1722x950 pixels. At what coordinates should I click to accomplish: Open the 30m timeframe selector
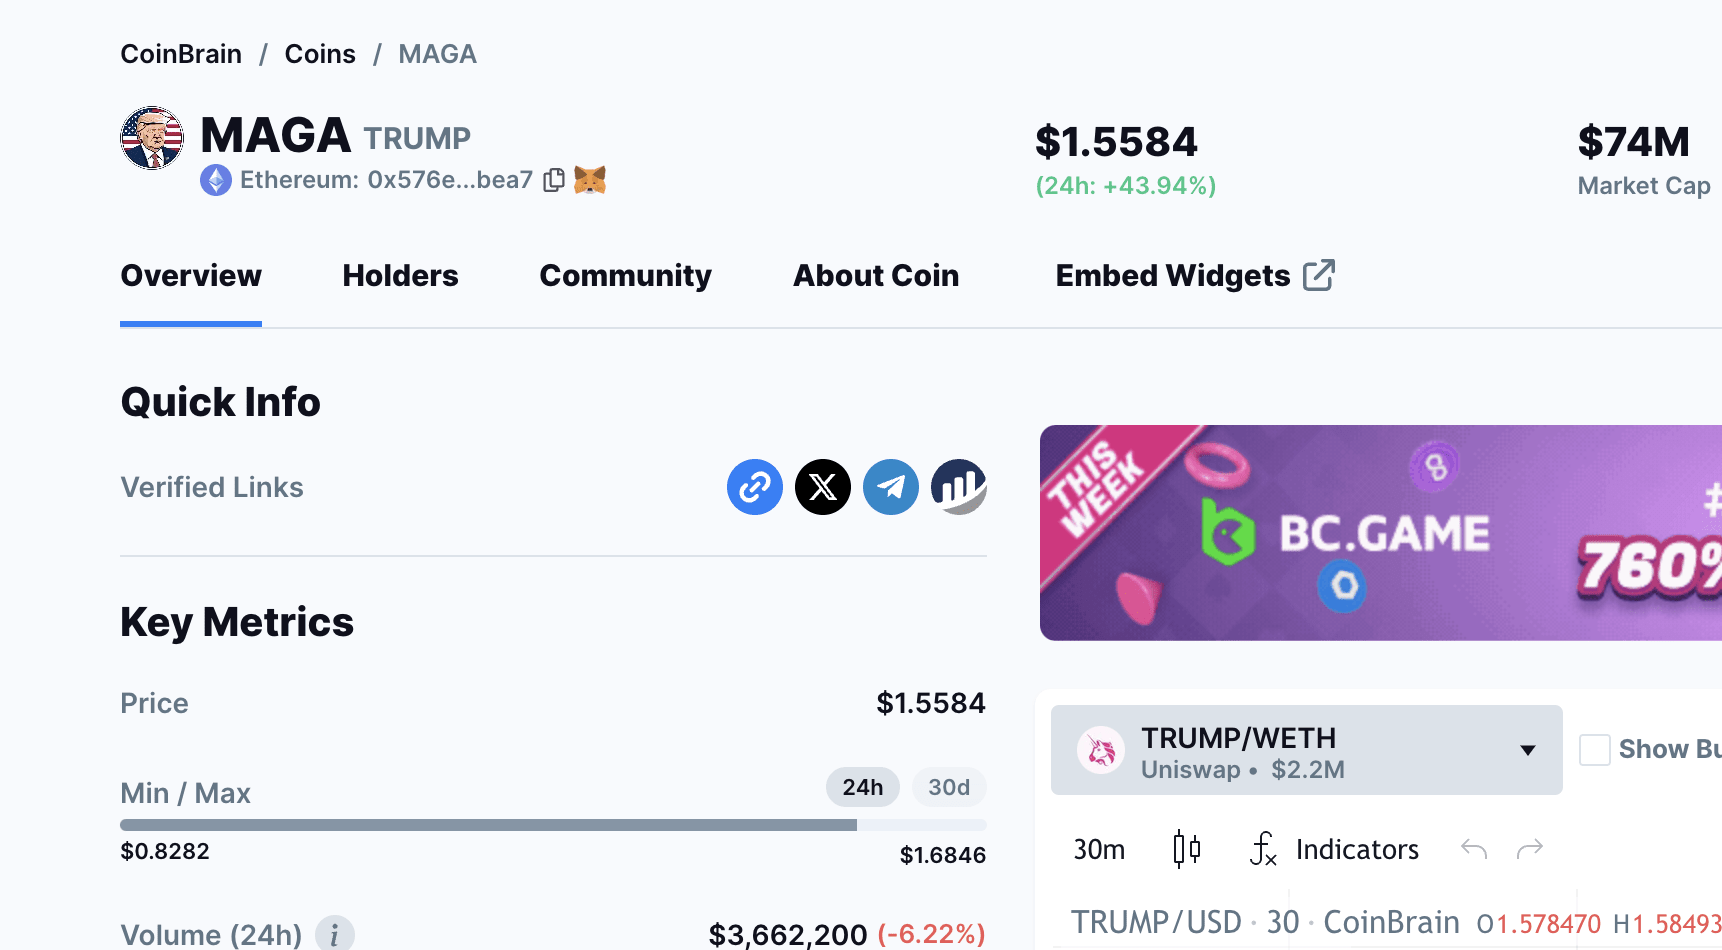(1099, 848)
